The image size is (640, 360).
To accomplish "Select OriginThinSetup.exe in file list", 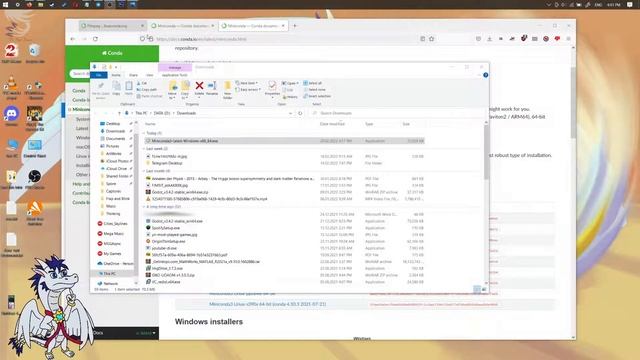I will [x=285, y=241].
